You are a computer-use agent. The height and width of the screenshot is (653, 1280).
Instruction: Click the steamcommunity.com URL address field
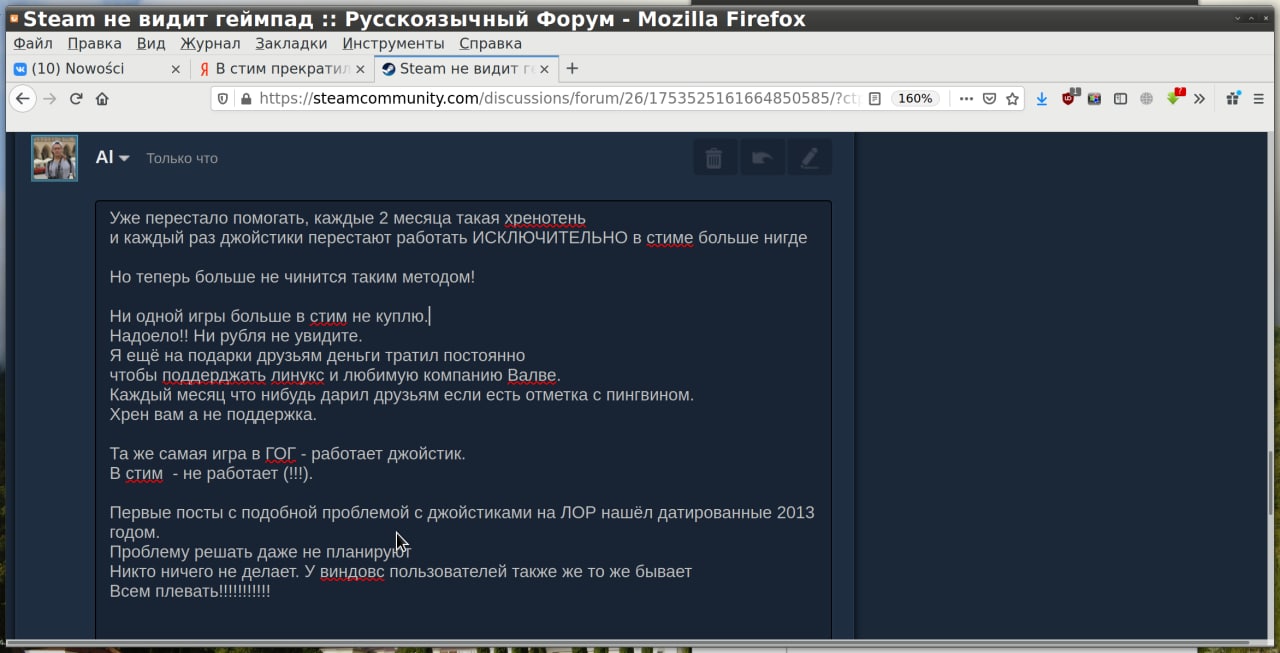558,99
